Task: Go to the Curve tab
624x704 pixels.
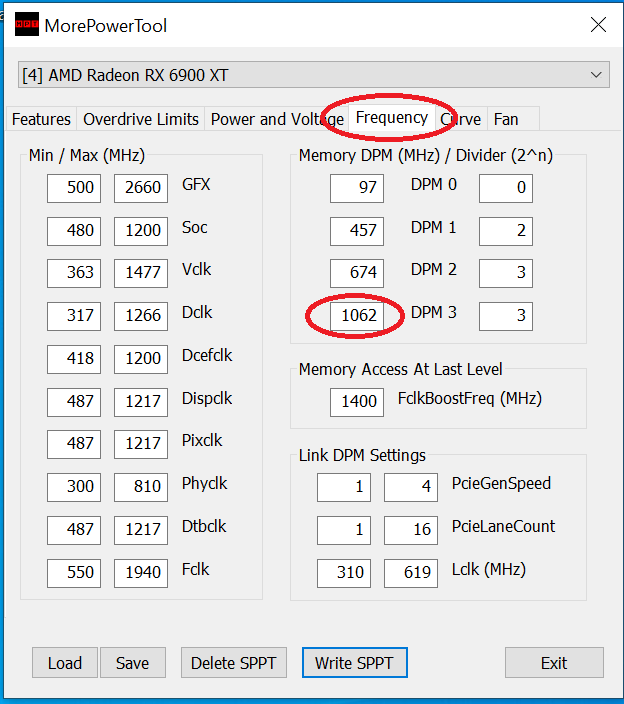Action: (461, 119)
